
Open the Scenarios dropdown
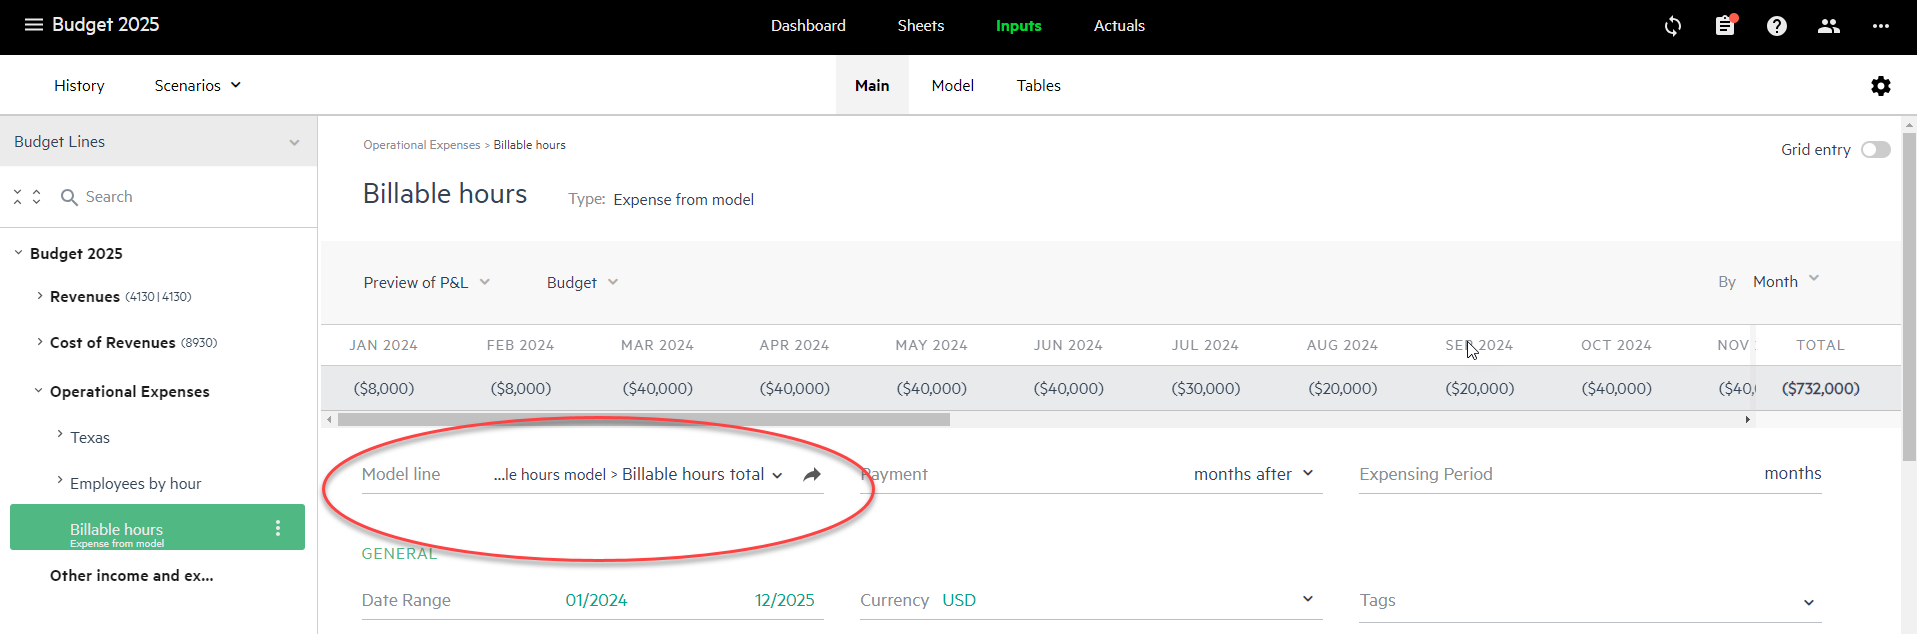tap(197, 86)
